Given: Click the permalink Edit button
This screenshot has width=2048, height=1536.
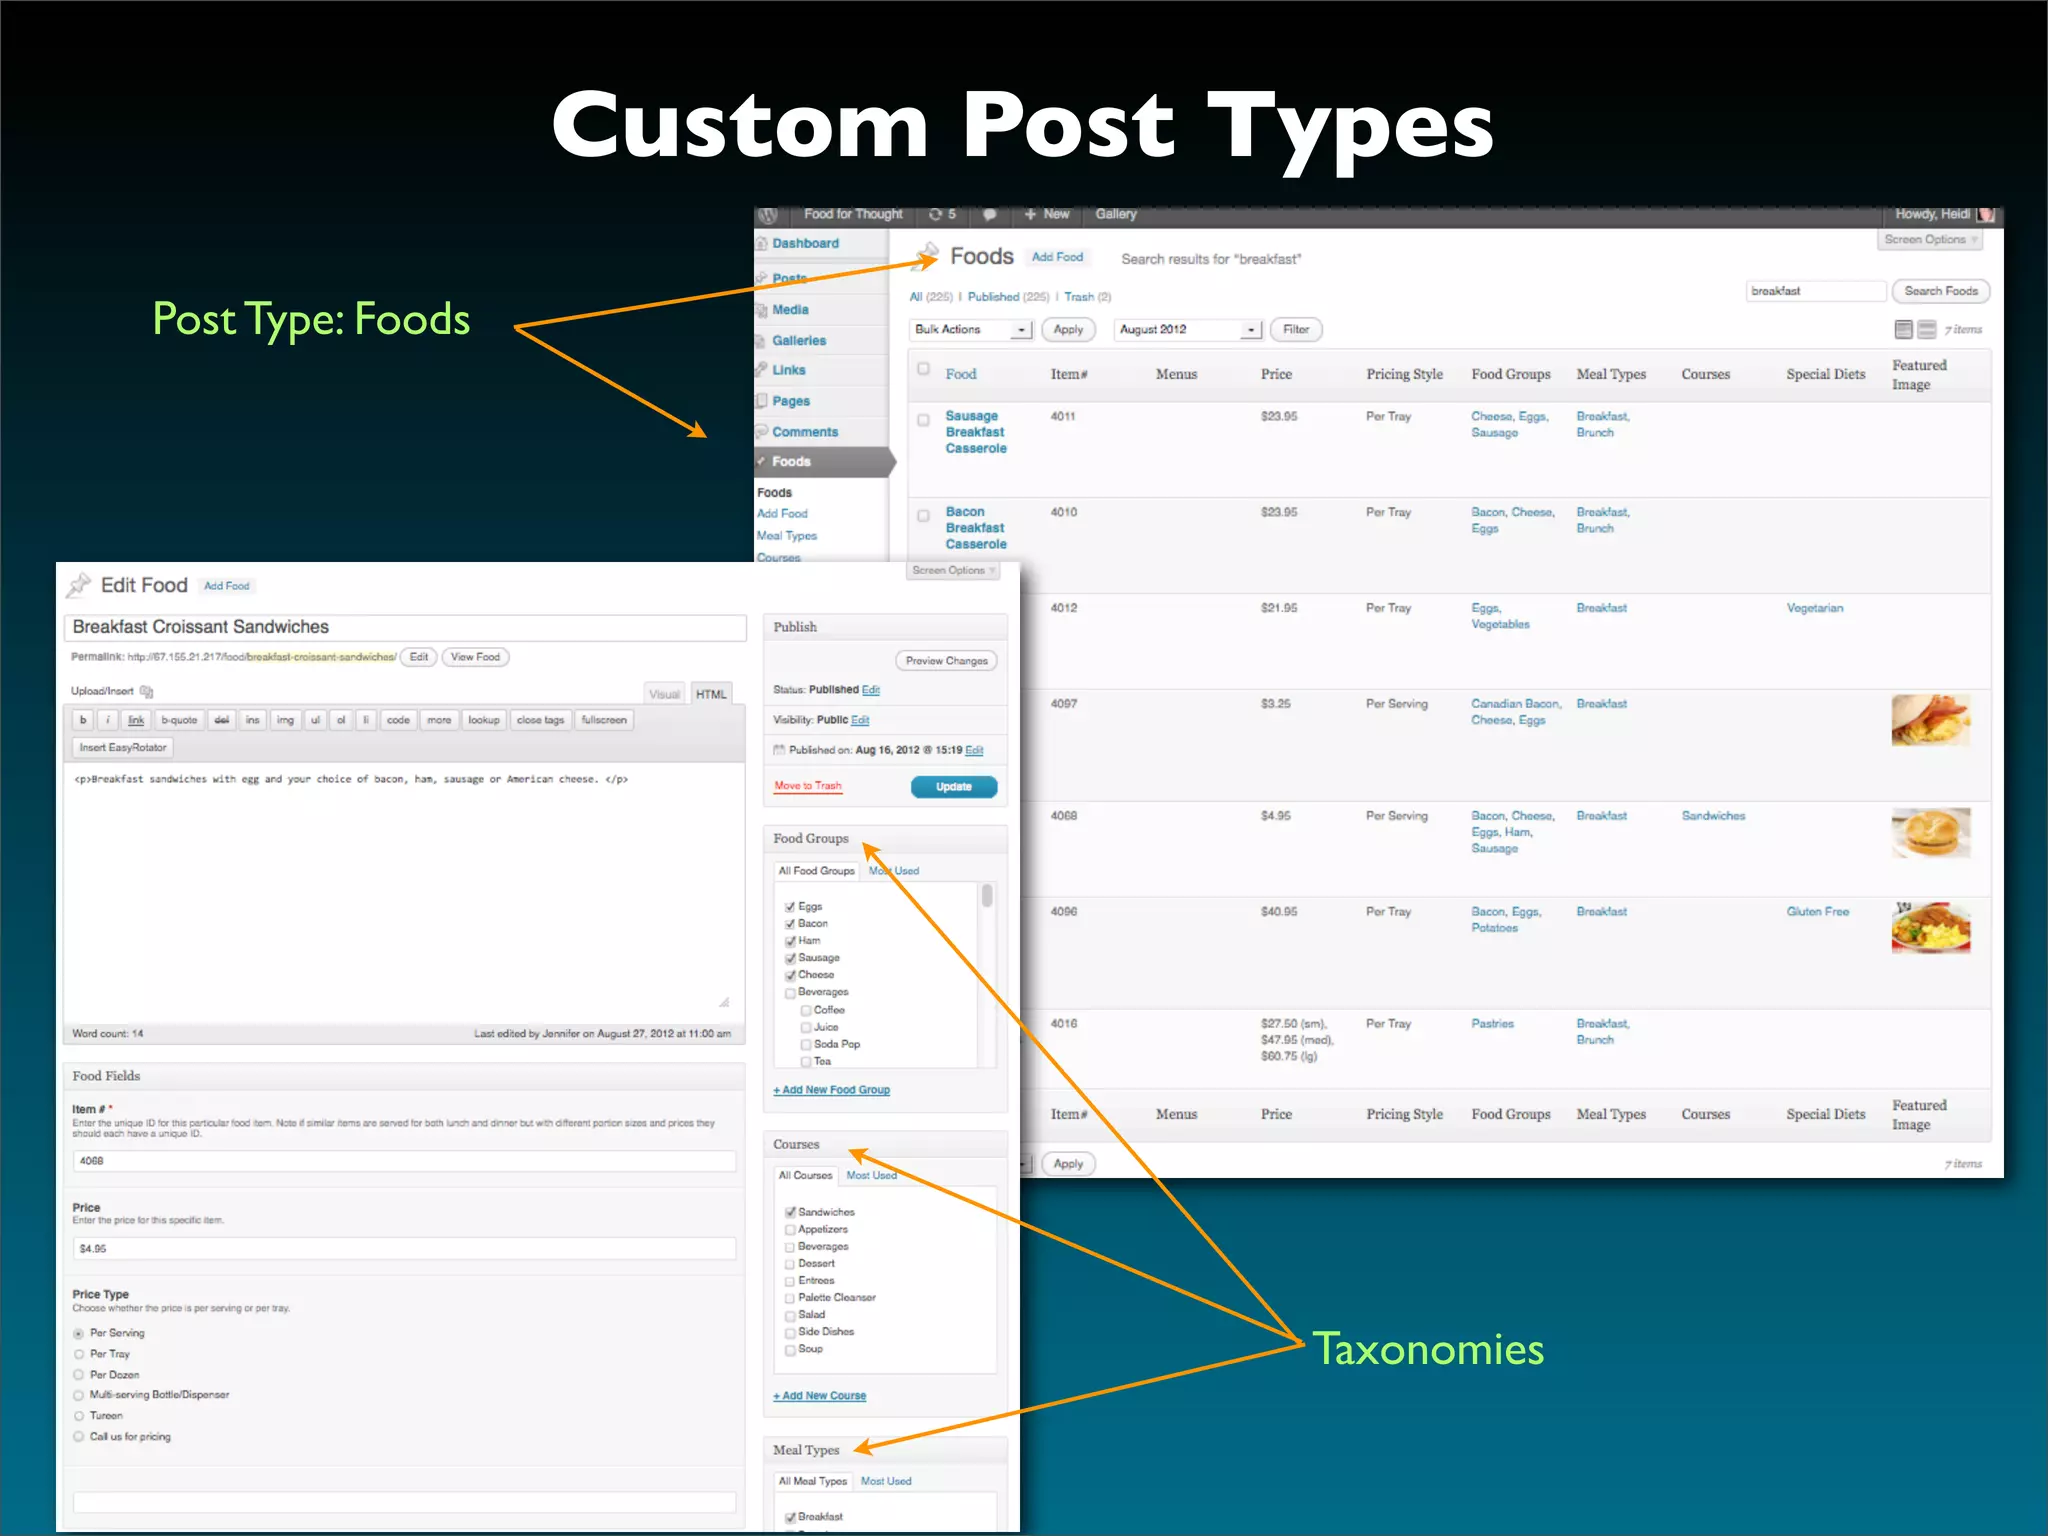Looking at the screenshot, I should (x=419, y=657).
